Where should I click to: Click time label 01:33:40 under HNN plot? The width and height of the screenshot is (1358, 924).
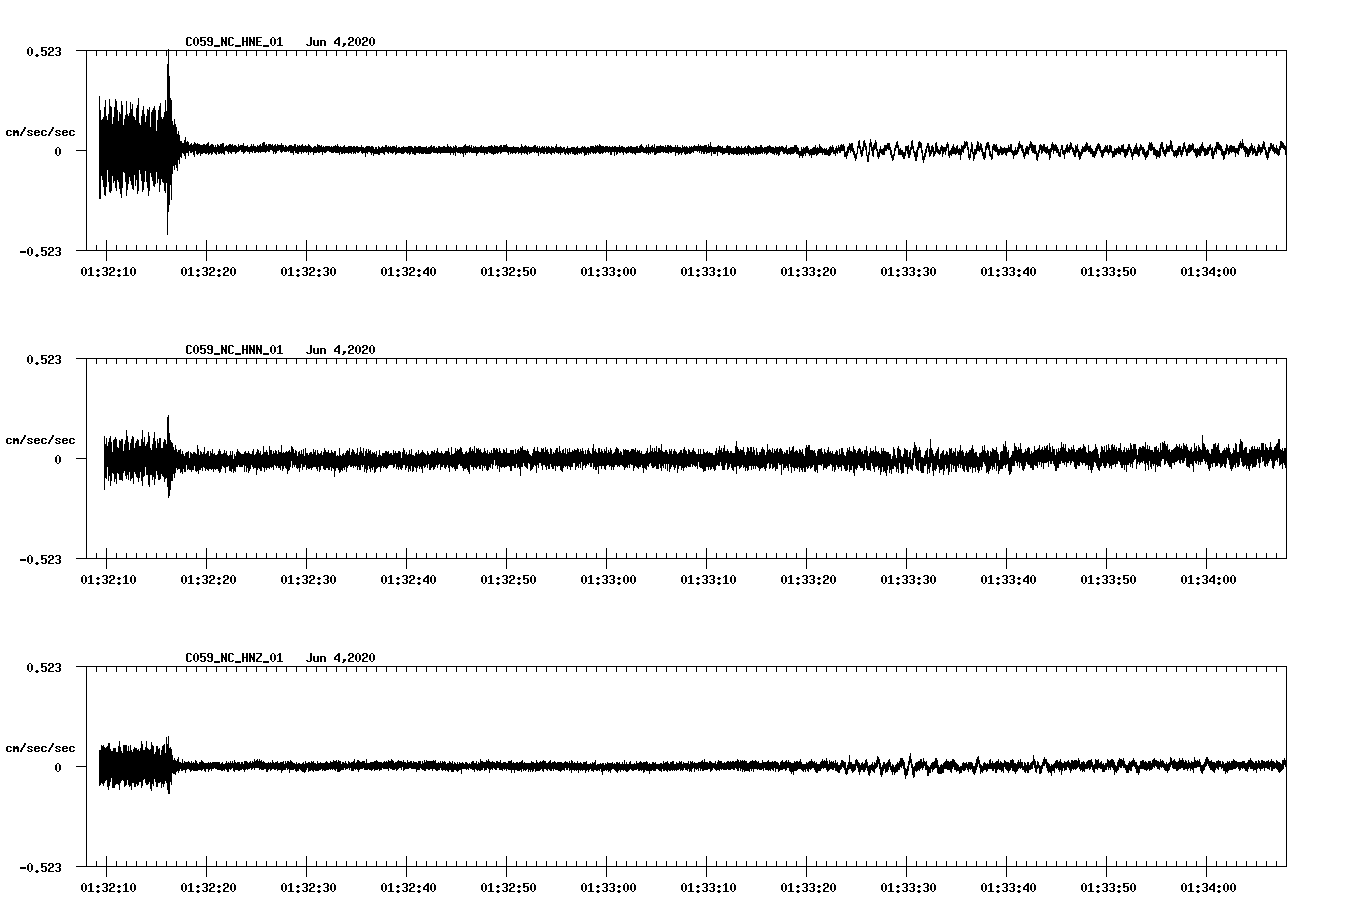click(1008, 580)
